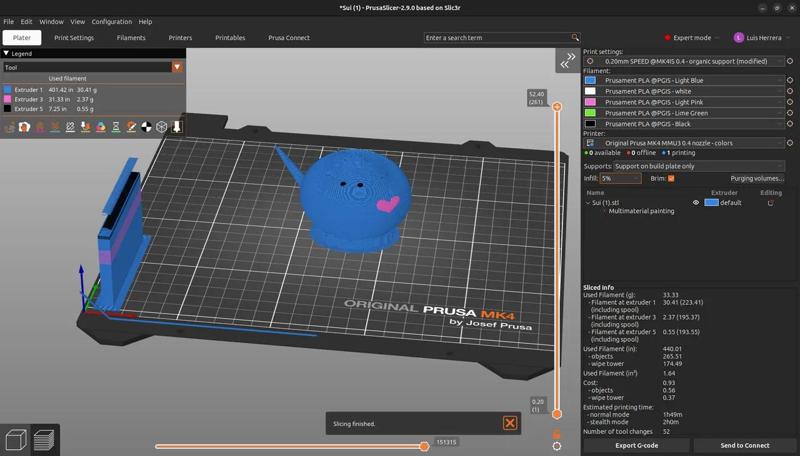Open the Supports dropdown
Screen dimensions: 800x456
[x=697, y=166]
